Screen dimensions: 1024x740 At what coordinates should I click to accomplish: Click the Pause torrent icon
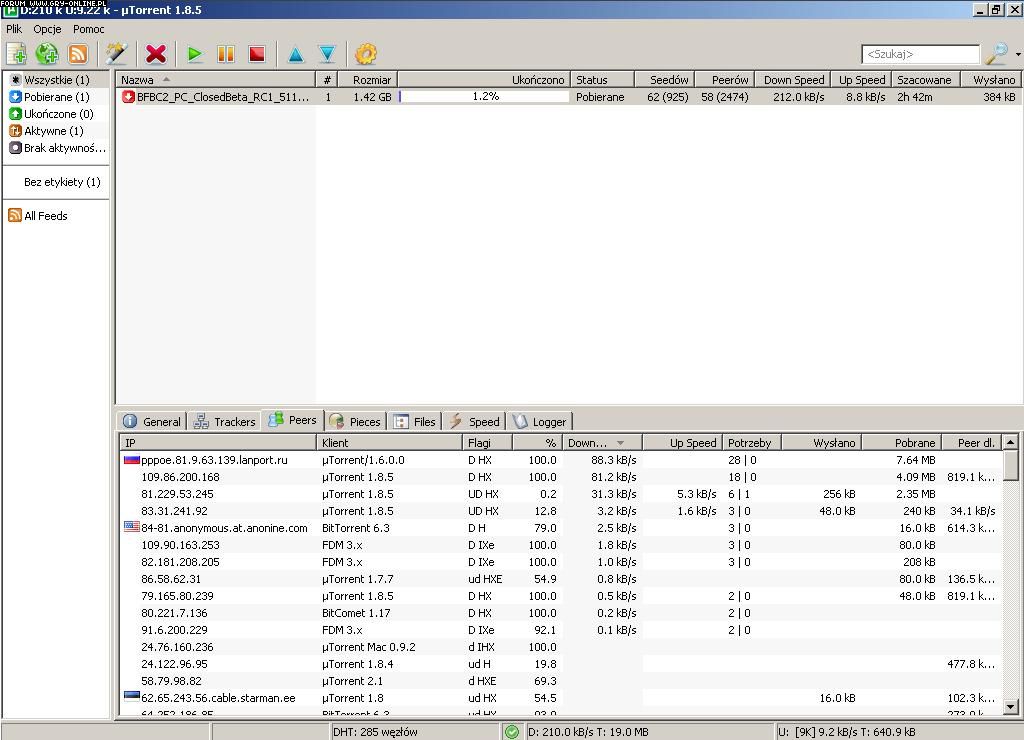tap(225, 54)
